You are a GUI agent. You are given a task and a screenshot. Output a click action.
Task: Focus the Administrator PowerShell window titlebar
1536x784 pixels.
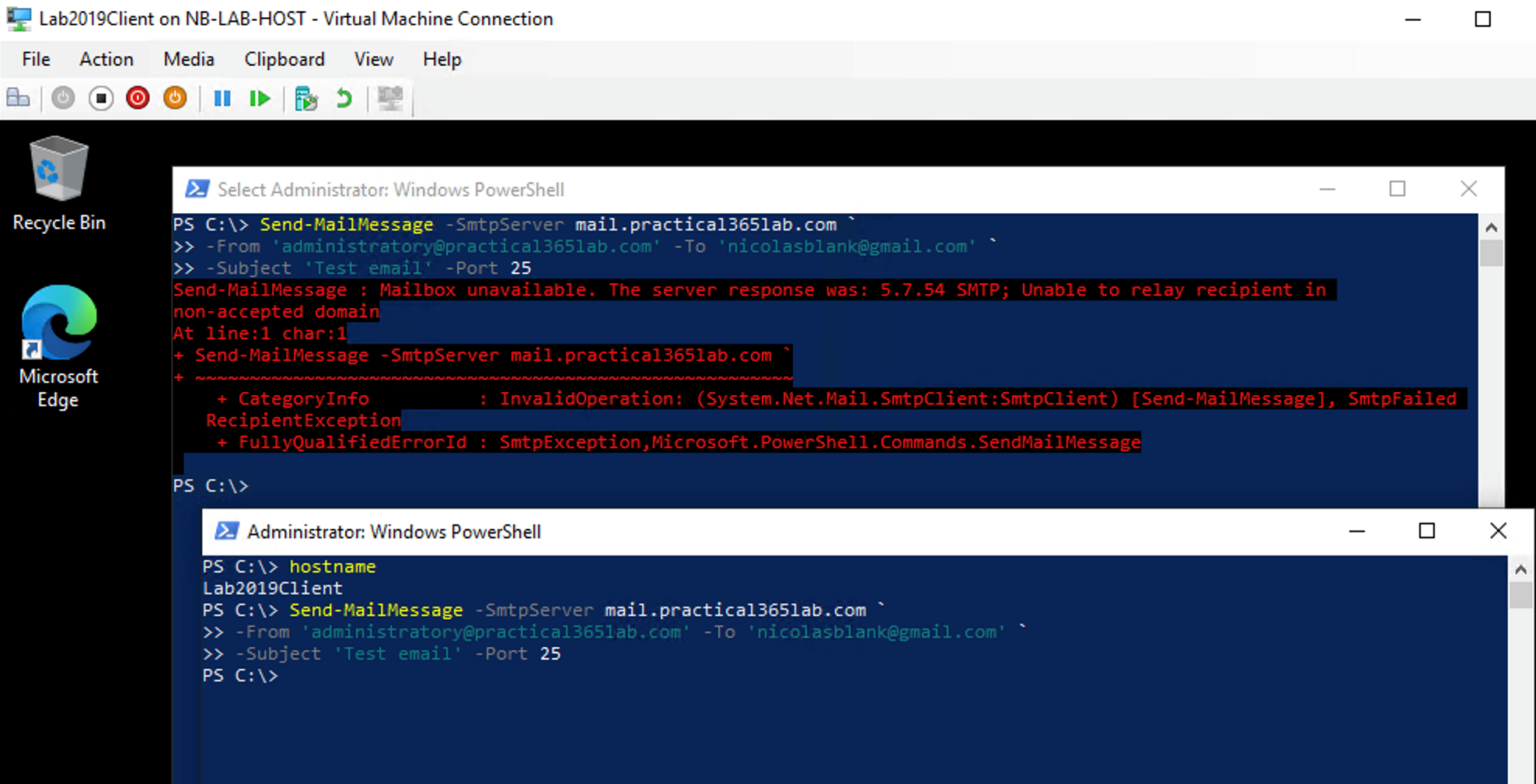pyautogui.click(x=700, y=531)
